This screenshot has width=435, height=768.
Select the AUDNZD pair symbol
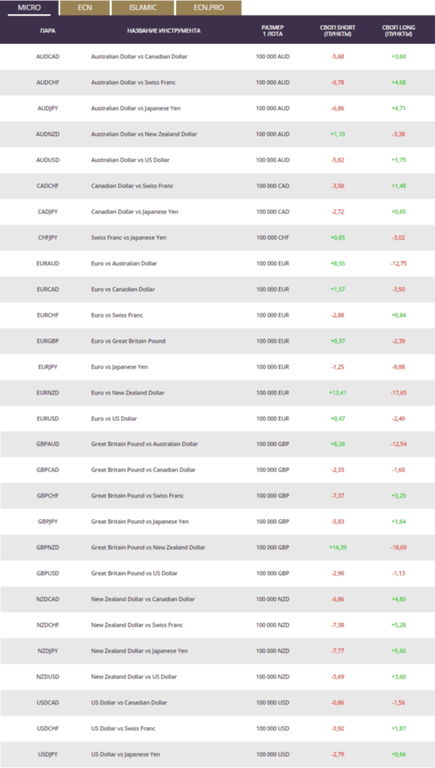click(x=48, y=134)
